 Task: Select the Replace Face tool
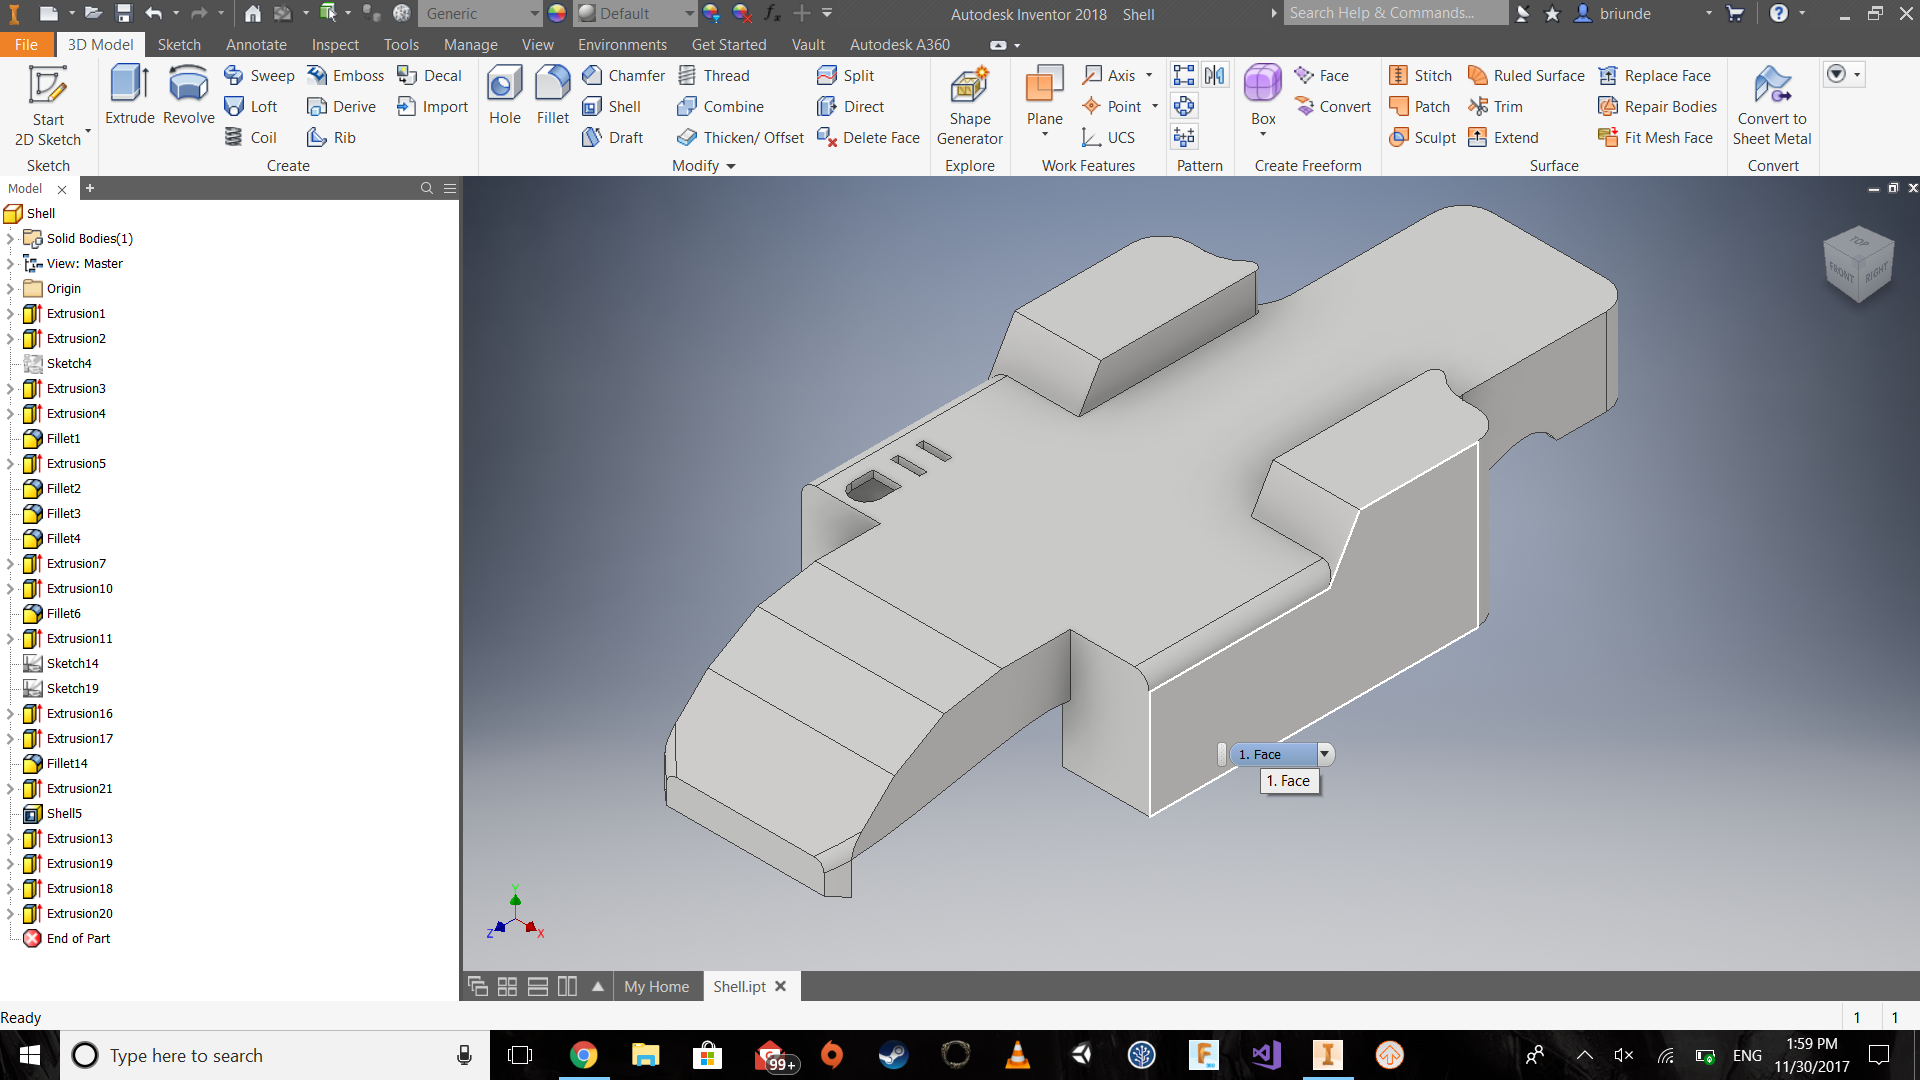[x=1654, y=75]
